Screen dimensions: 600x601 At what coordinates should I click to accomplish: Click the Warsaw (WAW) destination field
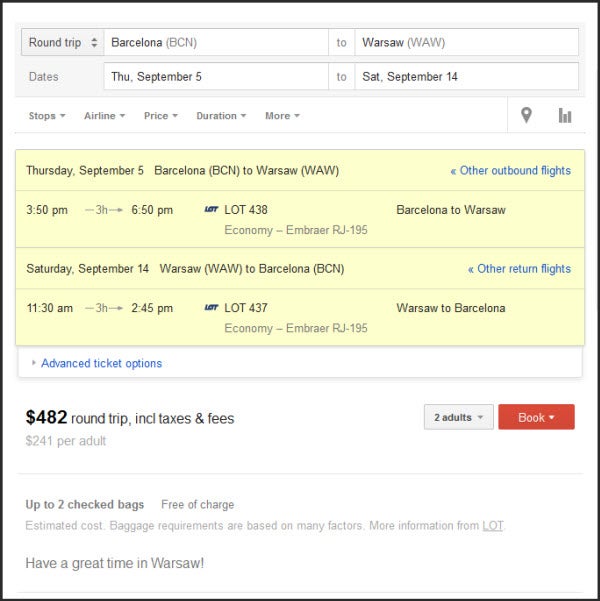[x=467, y=42]
